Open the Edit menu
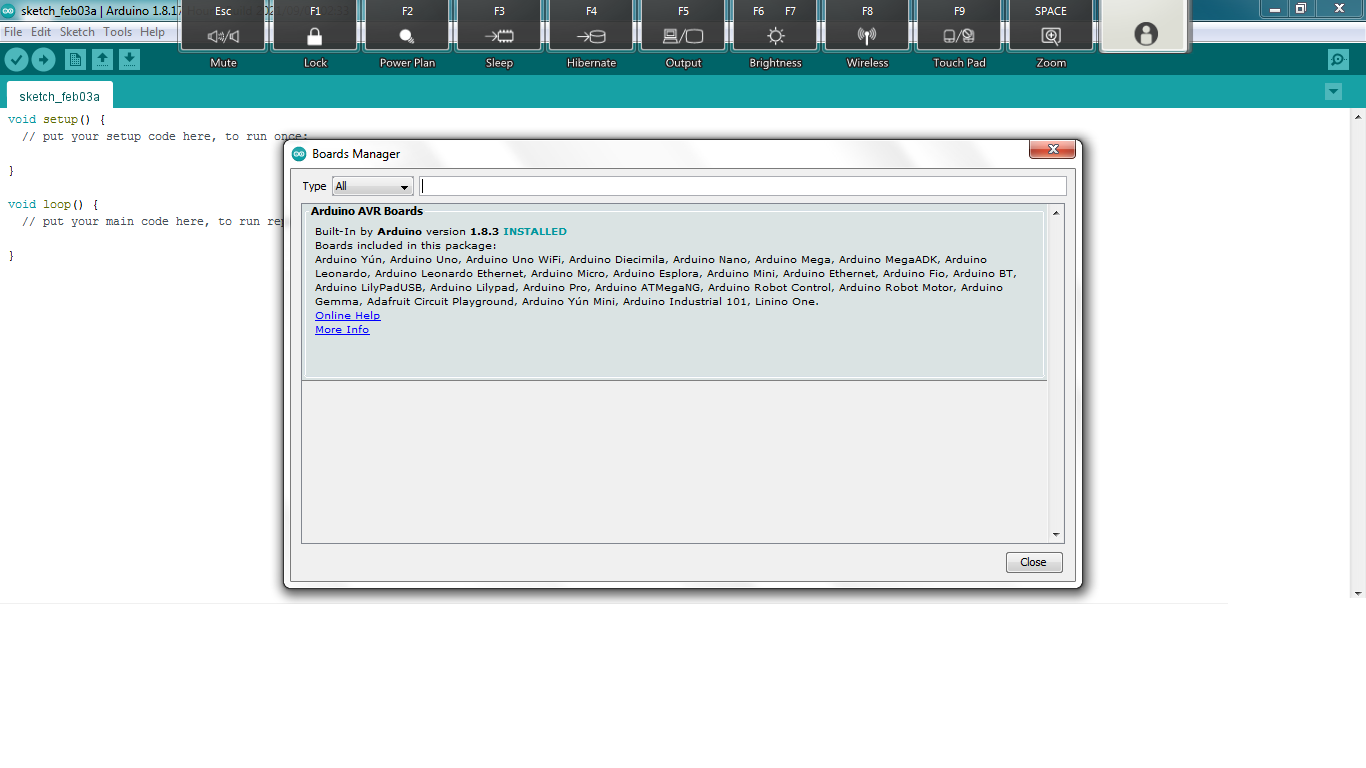The image size is (1366, 768). (41, 32)
